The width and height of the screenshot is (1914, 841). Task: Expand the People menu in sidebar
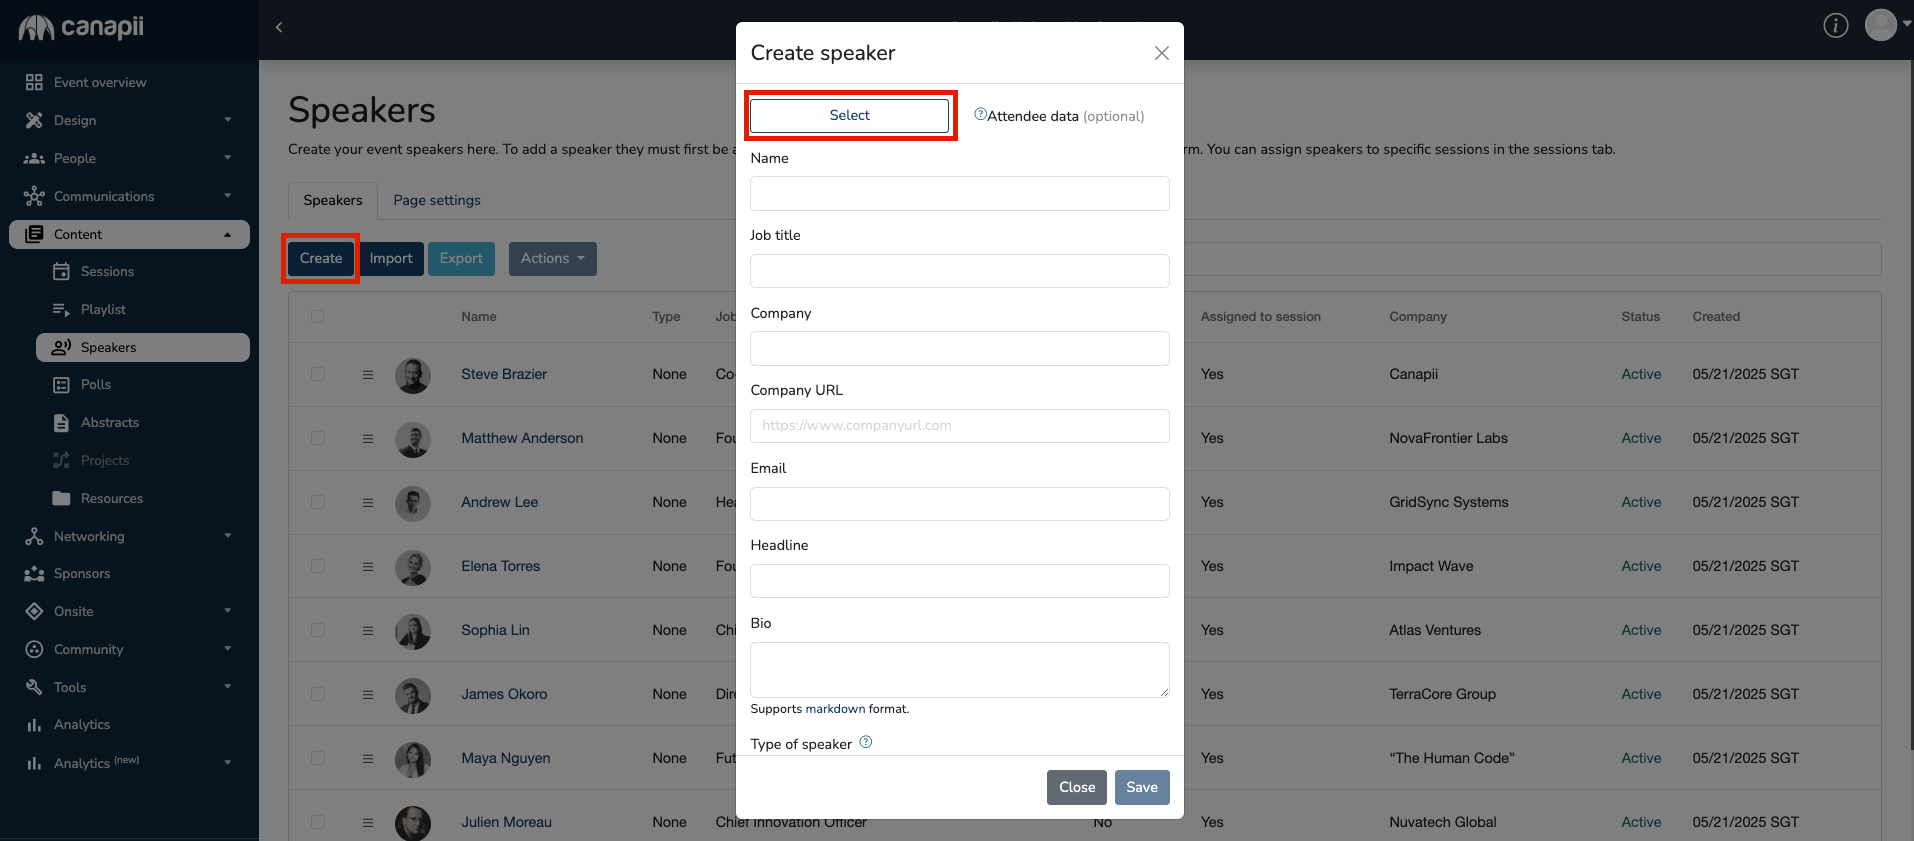(x=128, y=158)
